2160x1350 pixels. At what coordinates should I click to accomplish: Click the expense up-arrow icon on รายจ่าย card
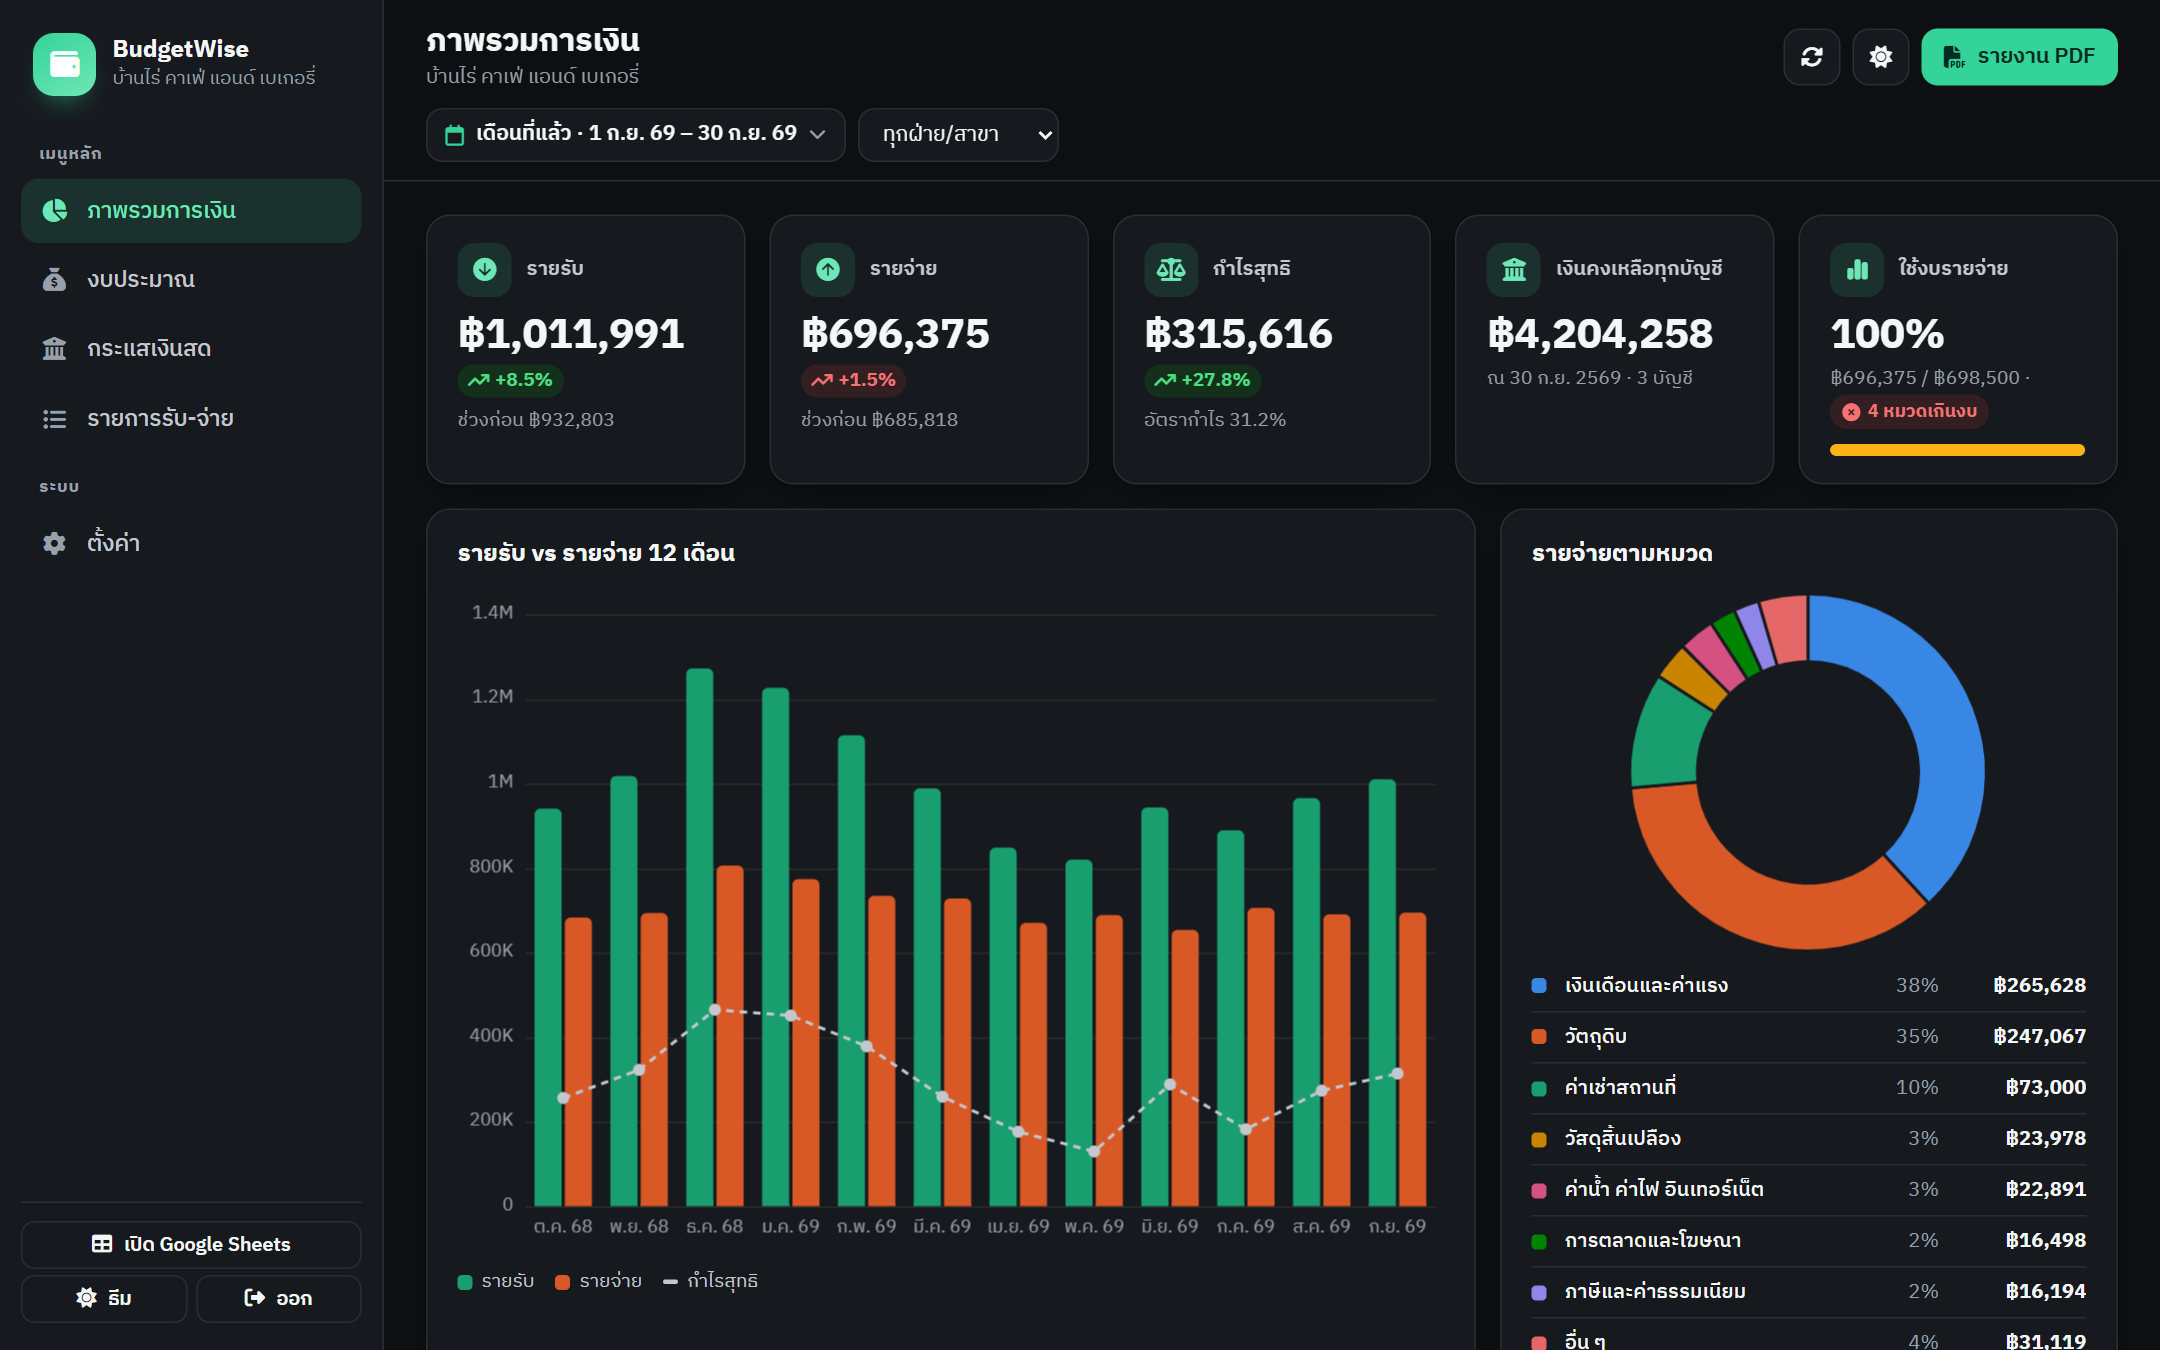coord(828,269)
